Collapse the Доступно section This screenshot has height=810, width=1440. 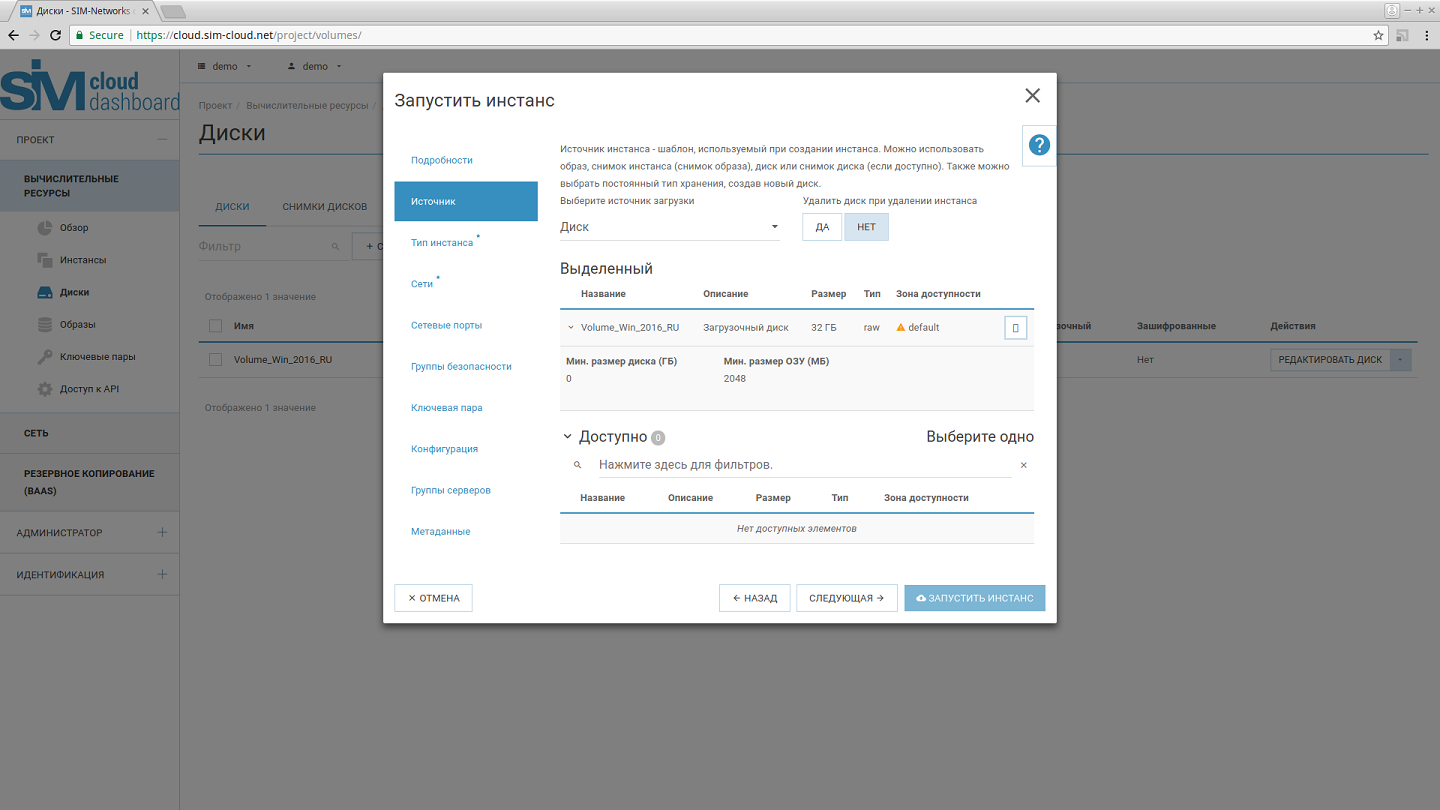click(x=568, y=437)
